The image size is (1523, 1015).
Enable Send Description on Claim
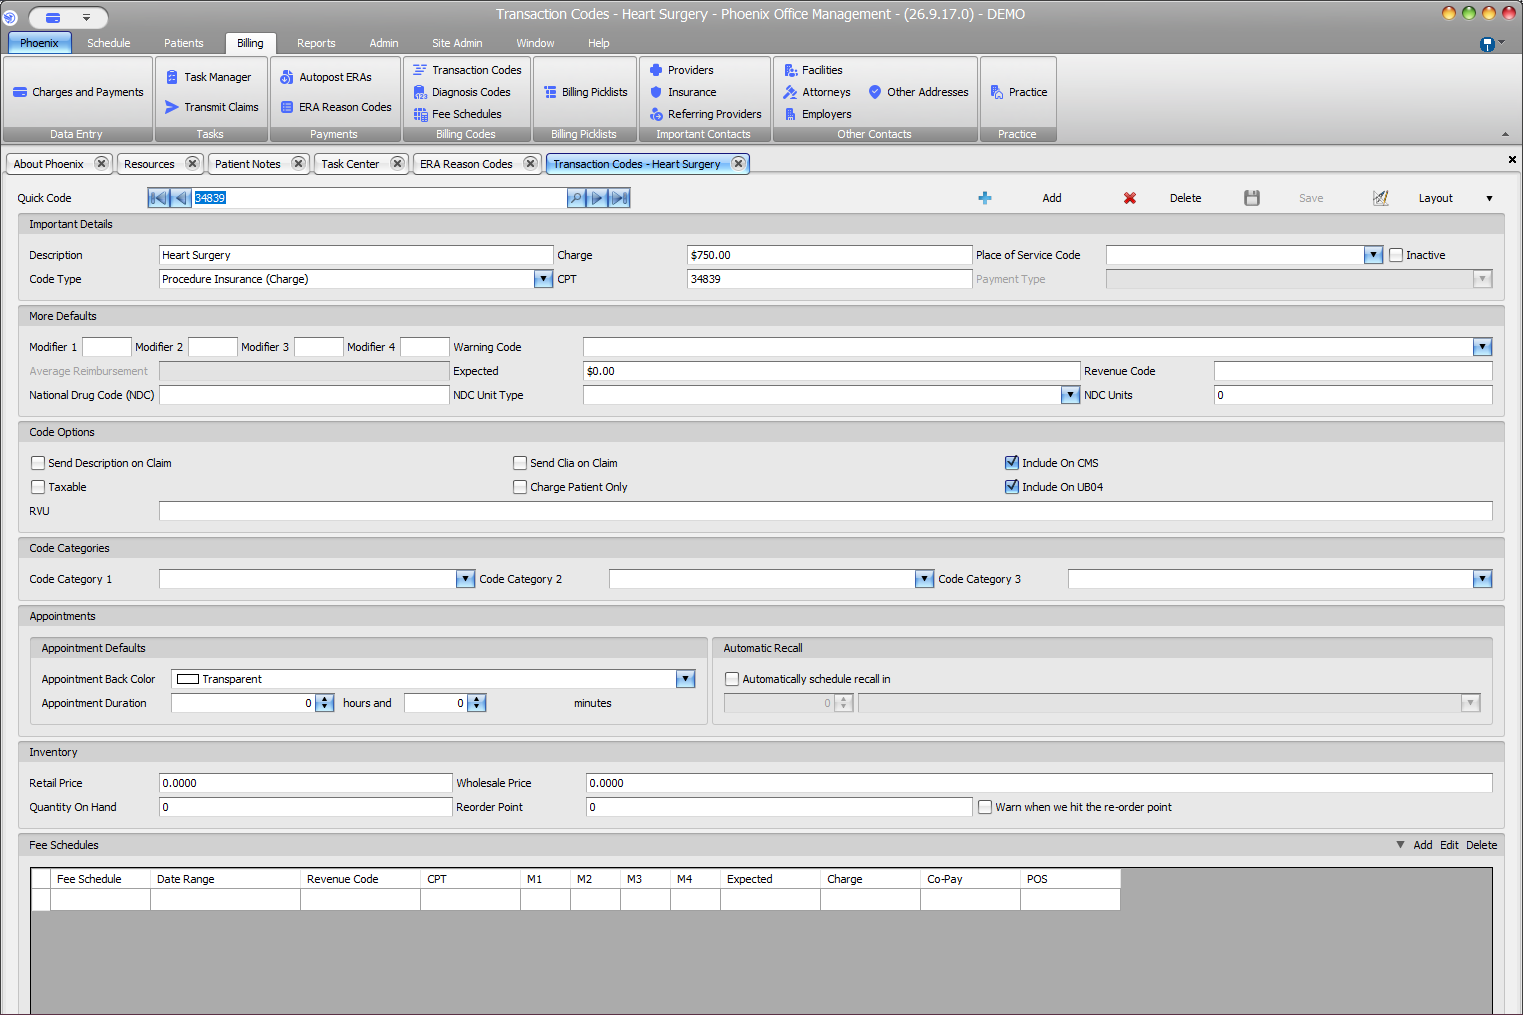pyautogui.click(x=38, y=463)
